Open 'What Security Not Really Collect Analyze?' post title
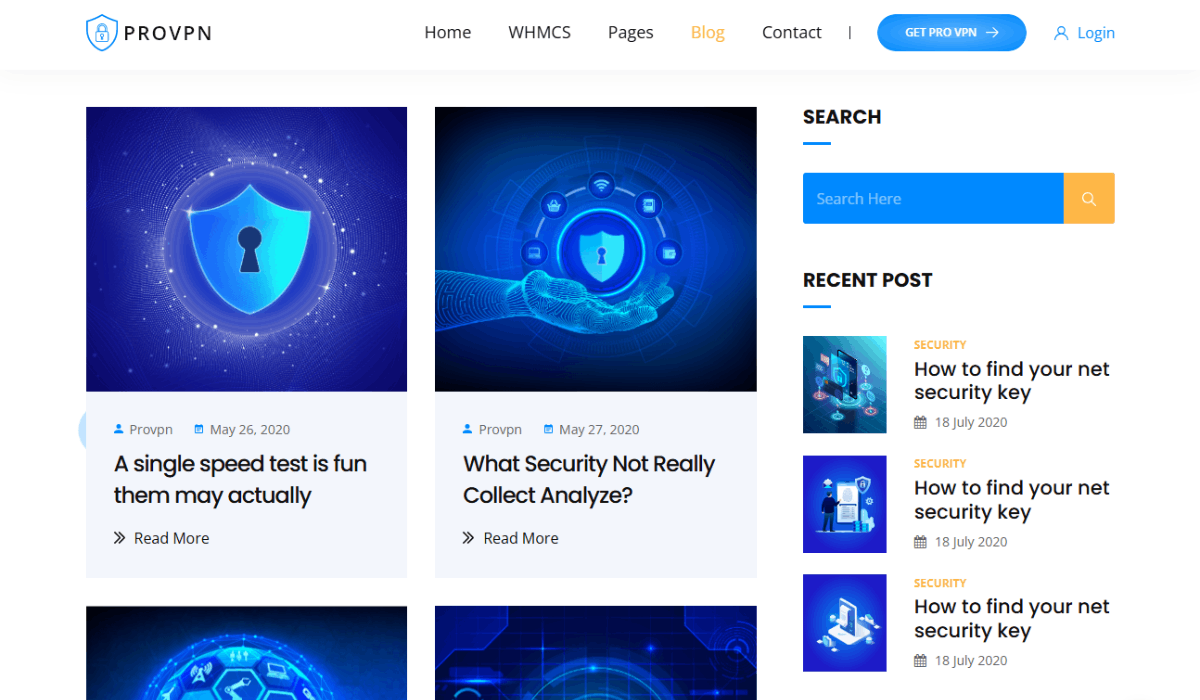 pyautogui.click(x=589, y=479)
